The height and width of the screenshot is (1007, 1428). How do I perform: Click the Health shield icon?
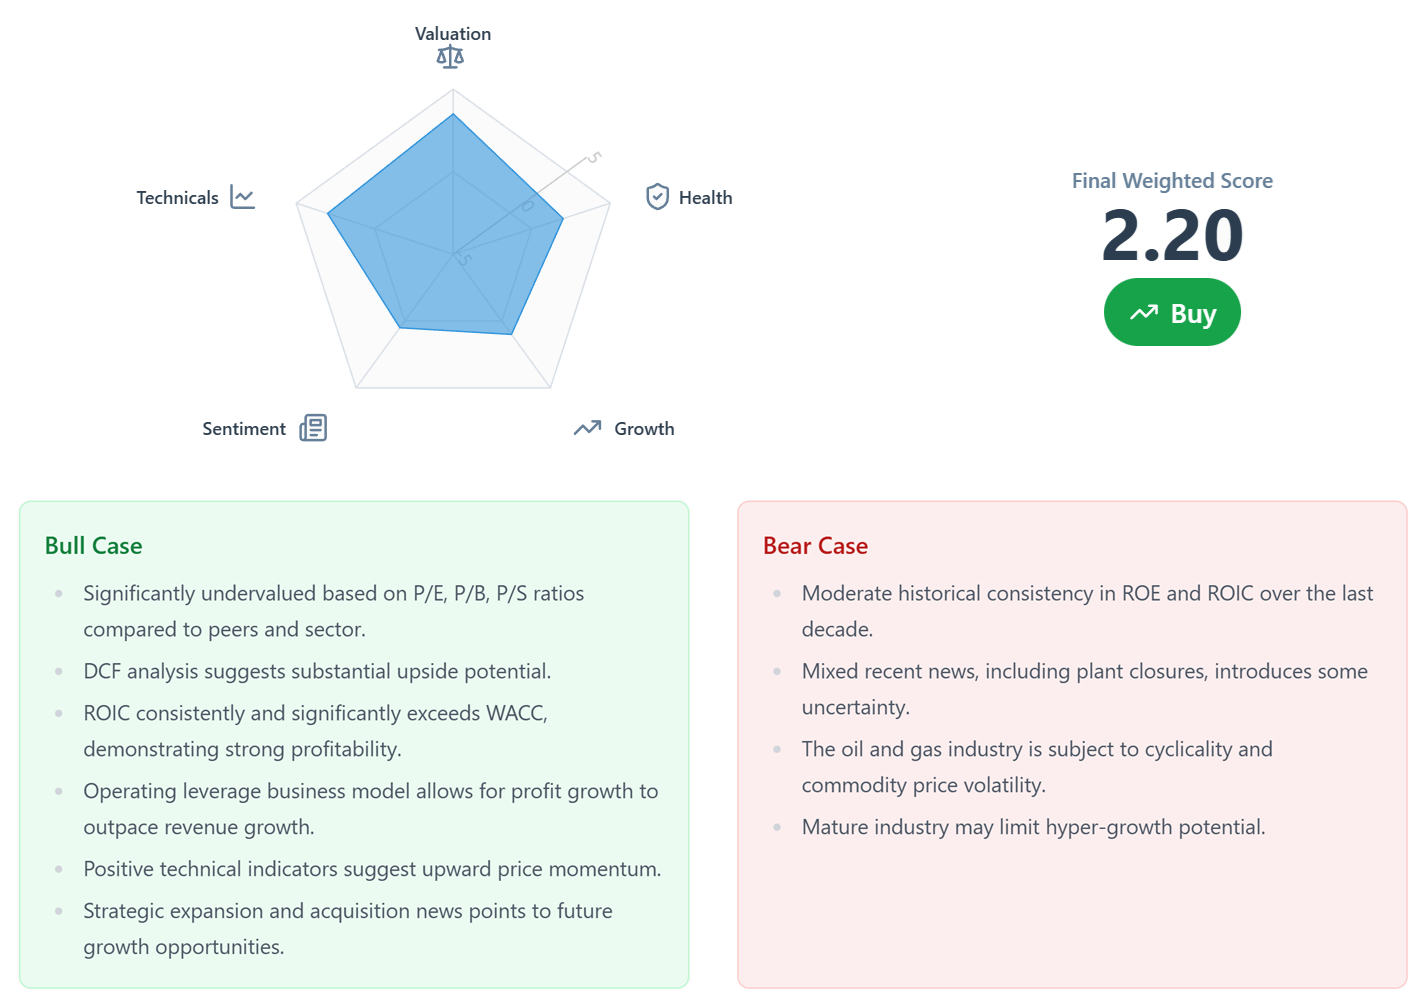pos(657,196)
